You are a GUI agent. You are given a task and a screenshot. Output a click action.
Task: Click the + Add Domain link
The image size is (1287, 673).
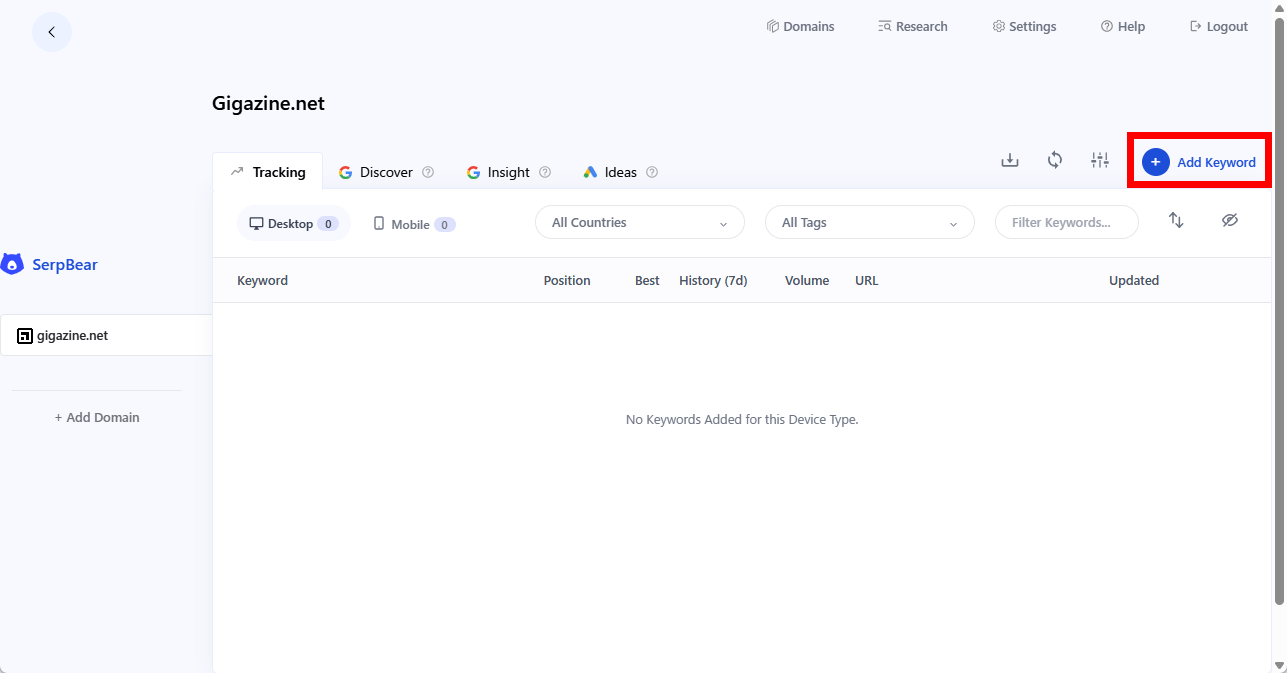pyautogui.click(x=97, y=417)
